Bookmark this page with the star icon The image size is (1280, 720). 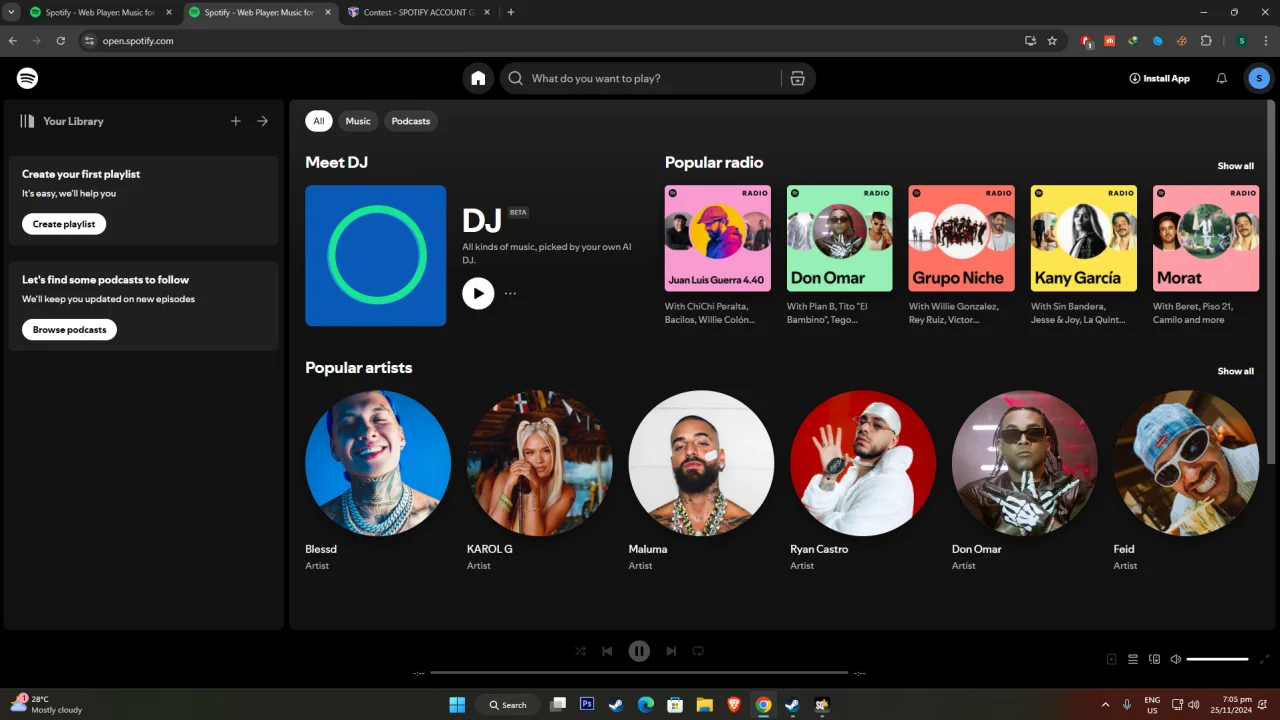coord(1052,41)
